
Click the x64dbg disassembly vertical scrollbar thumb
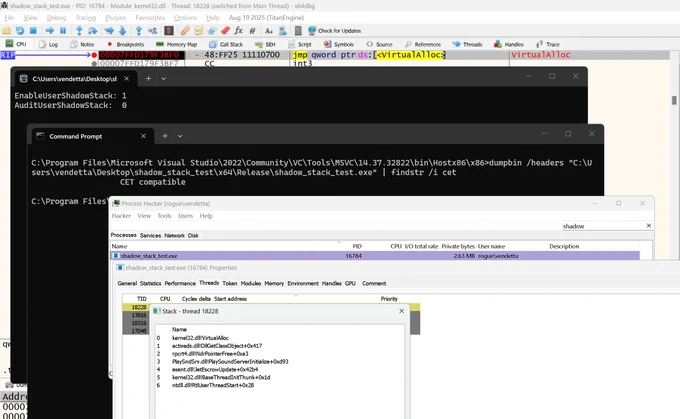[x=674, y=100]
